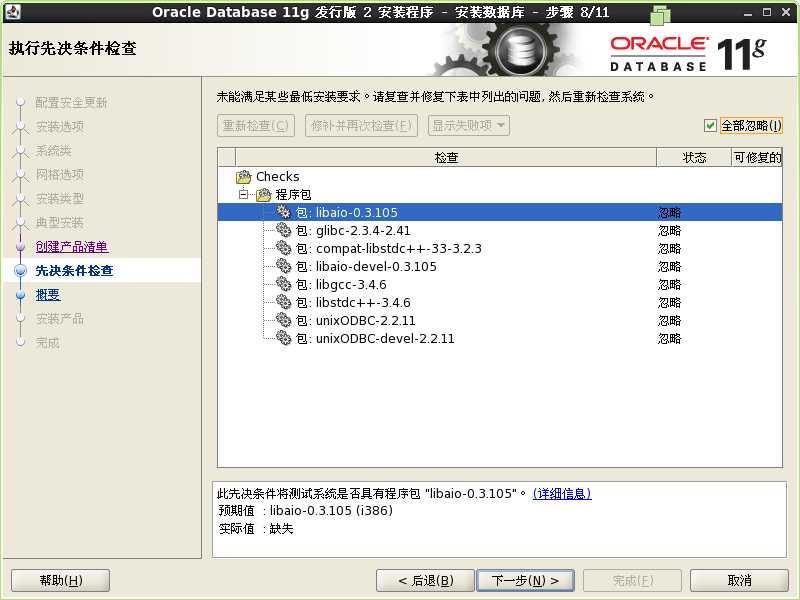Image resolution: width=800 pixels, height=600 pixels.
Task: Open the 显示失败项 dropdown
Action: click(469, 126)
